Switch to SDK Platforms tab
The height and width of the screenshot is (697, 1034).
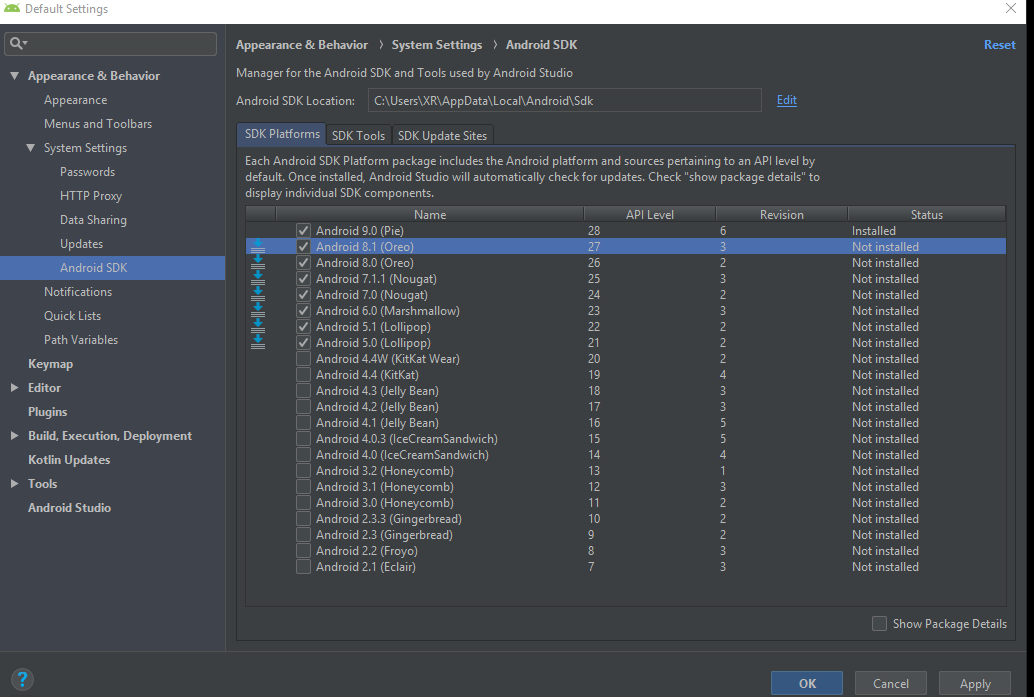(282, 134)
